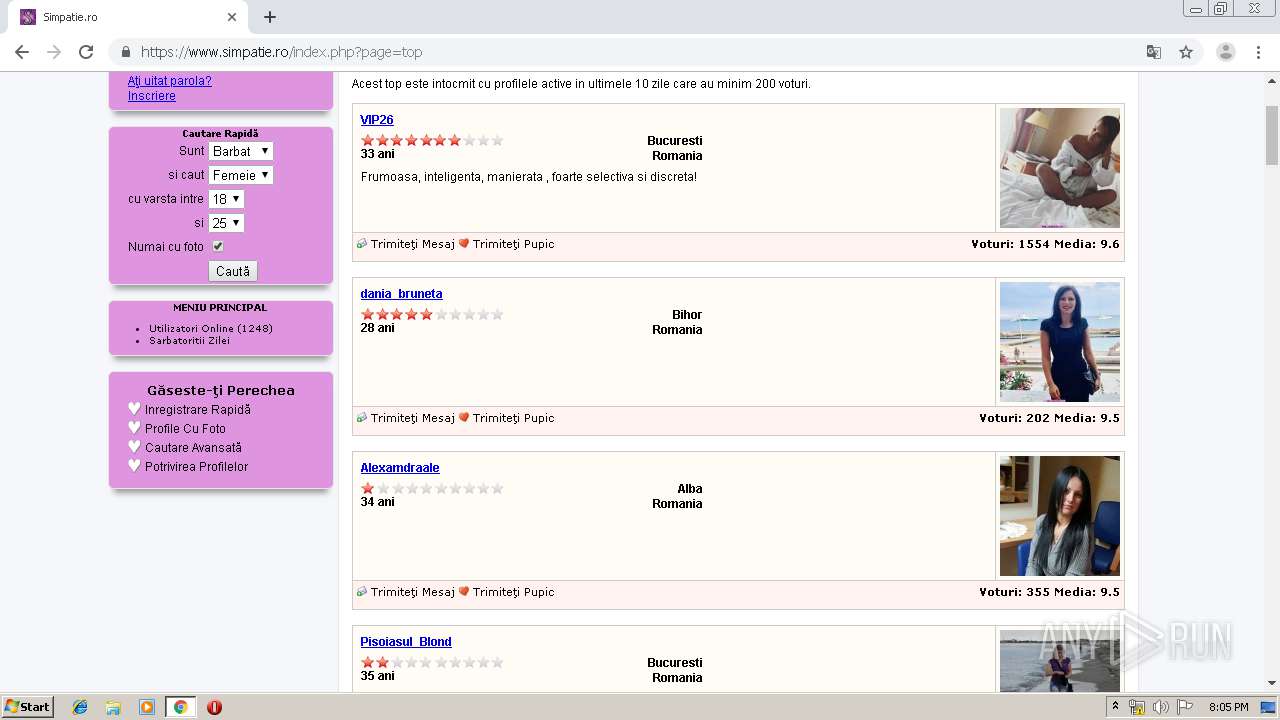This screenshot has height=720, width=1280.
Task: Open the Chrome three-dot menu
Action: click(x=1258, y=52)
